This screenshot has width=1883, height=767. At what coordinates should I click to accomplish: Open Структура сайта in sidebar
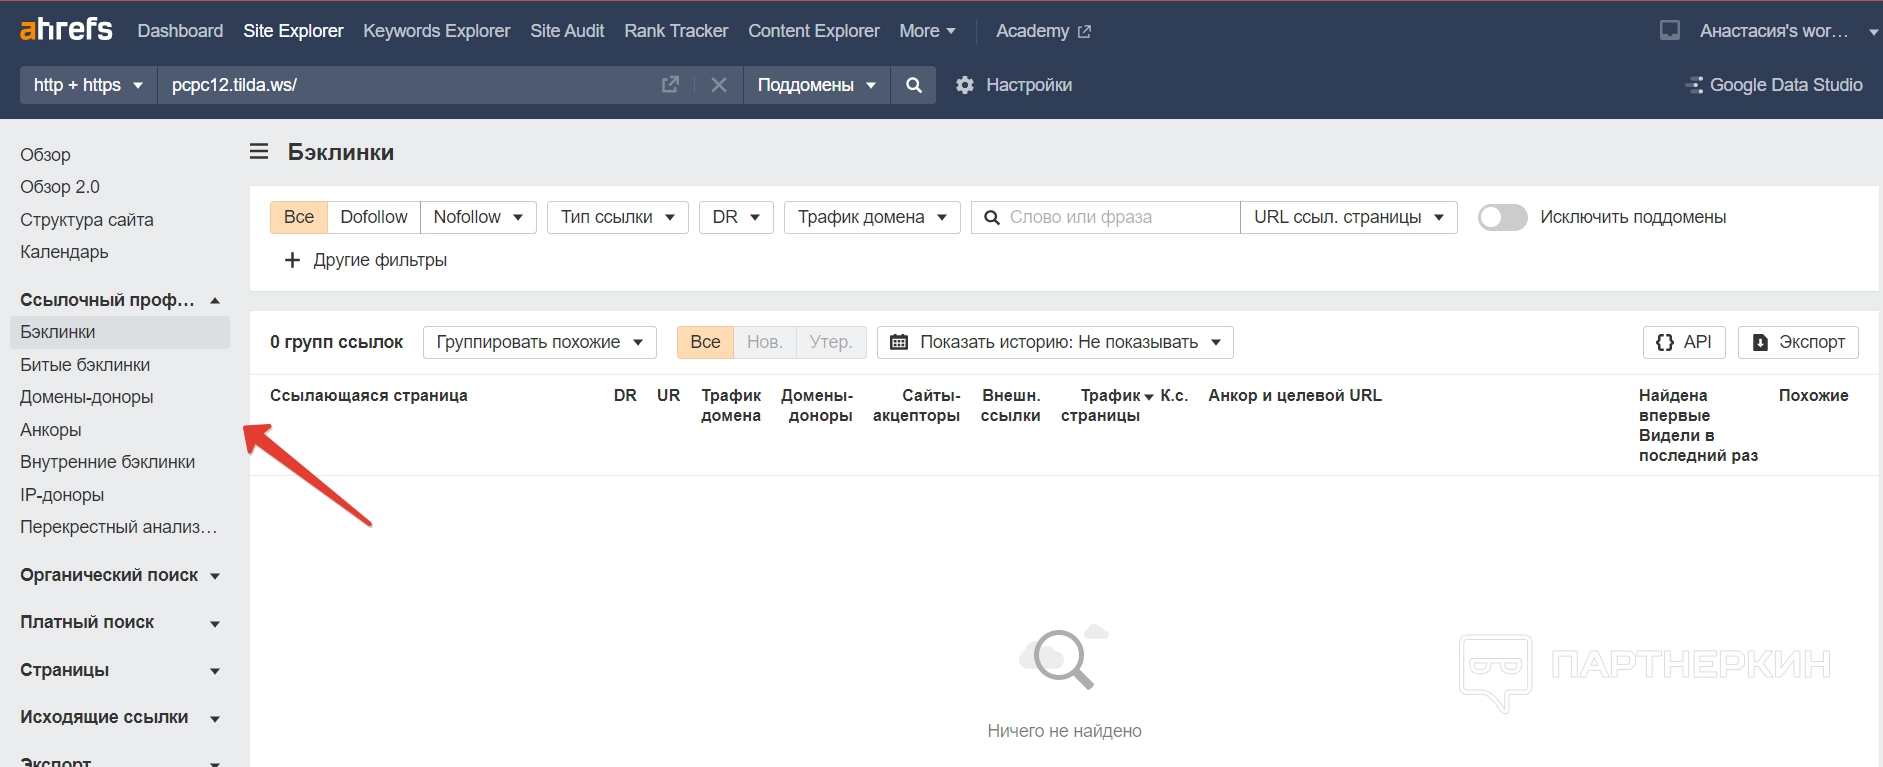(x=87, y=220)
